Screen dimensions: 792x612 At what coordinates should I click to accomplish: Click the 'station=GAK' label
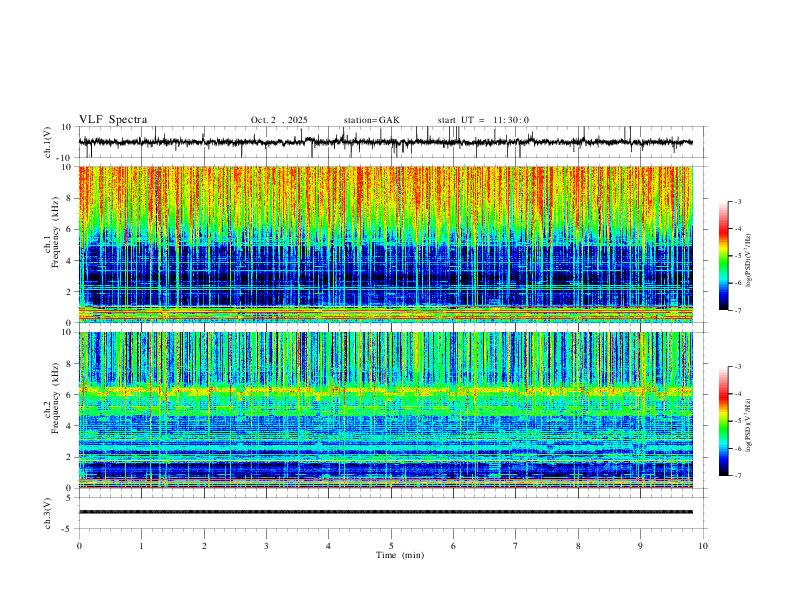click(x=371, y=120)
